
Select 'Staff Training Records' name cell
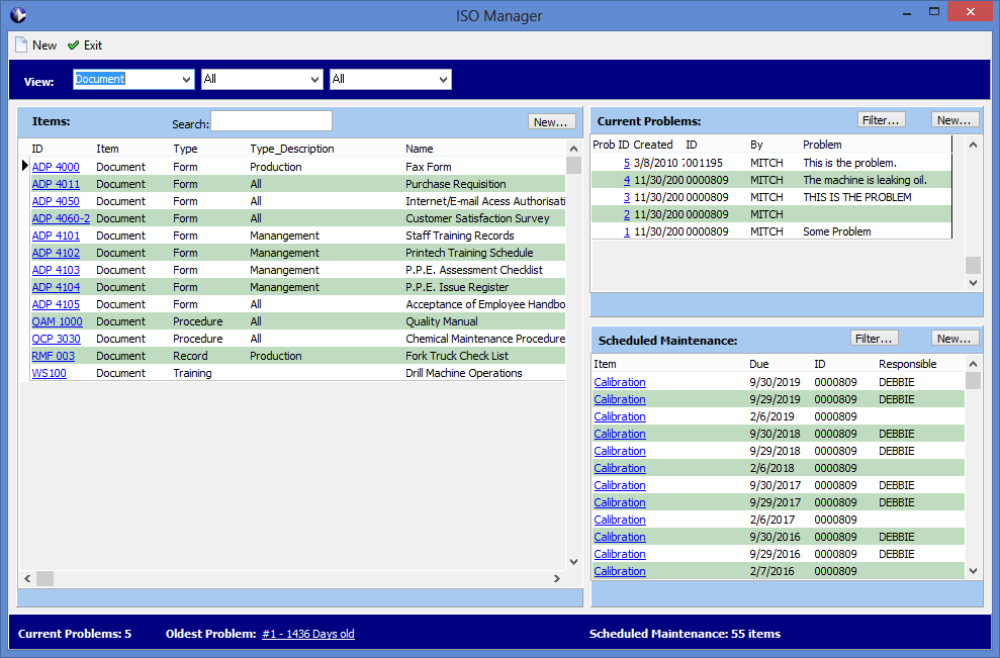pos(459,235)
